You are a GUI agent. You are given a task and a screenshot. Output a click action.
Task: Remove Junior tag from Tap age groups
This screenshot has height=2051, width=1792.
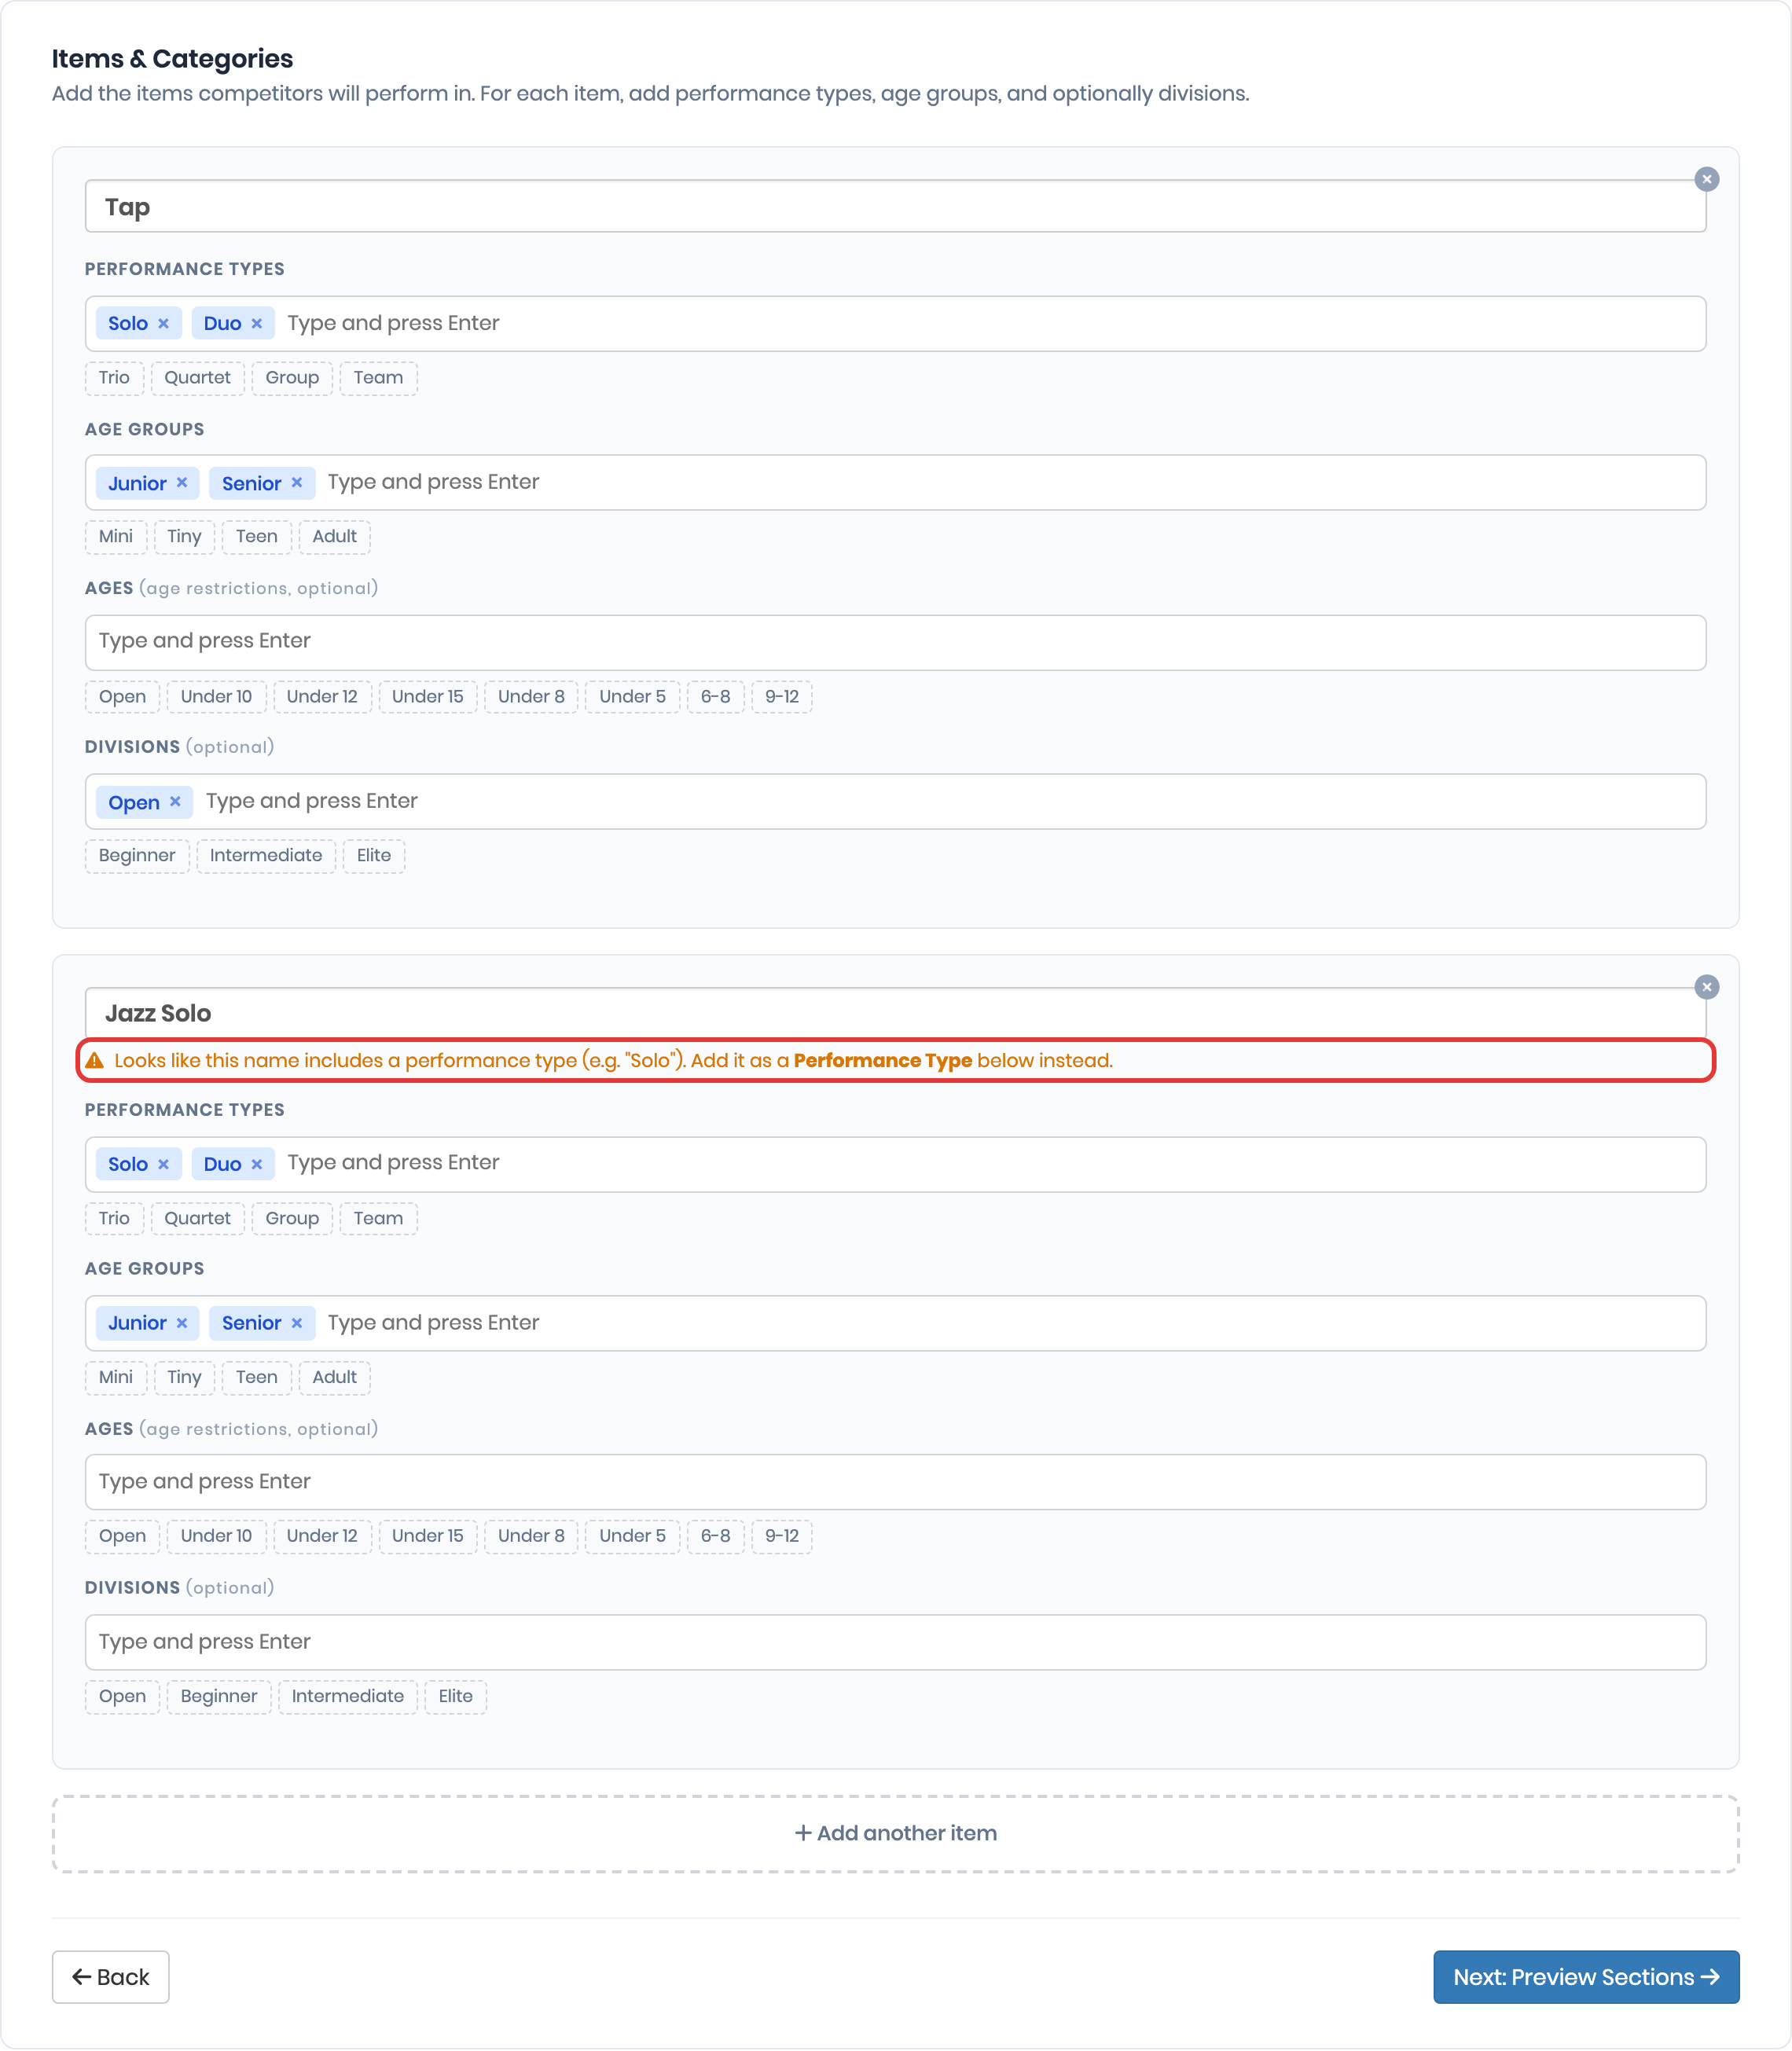[x=182, y=483]
